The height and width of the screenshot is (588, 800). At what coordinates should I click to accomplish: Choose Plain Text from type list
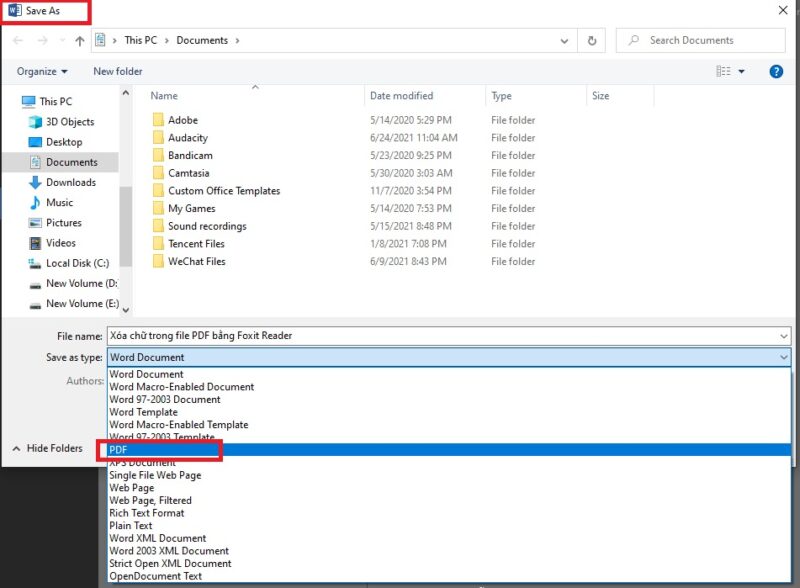click(x=449, y=526)
